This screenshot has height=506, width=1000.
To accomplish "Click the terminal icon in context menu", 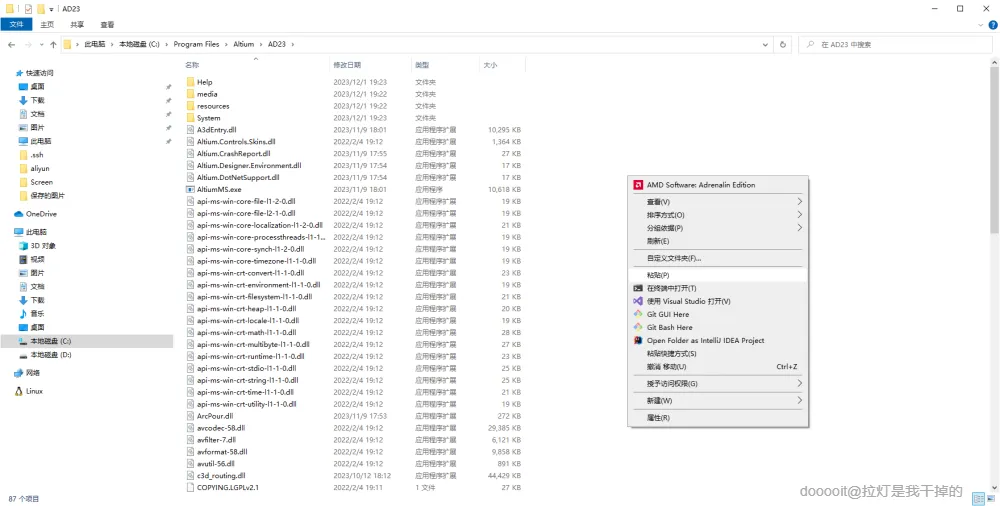I will point(637,288).
